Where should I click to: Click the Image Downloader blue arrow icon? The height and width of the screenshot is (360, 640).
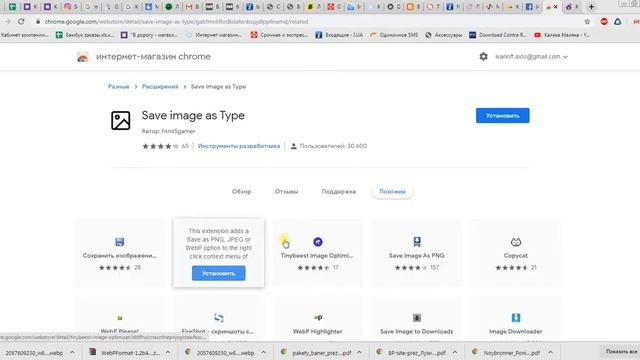[516, 318]
